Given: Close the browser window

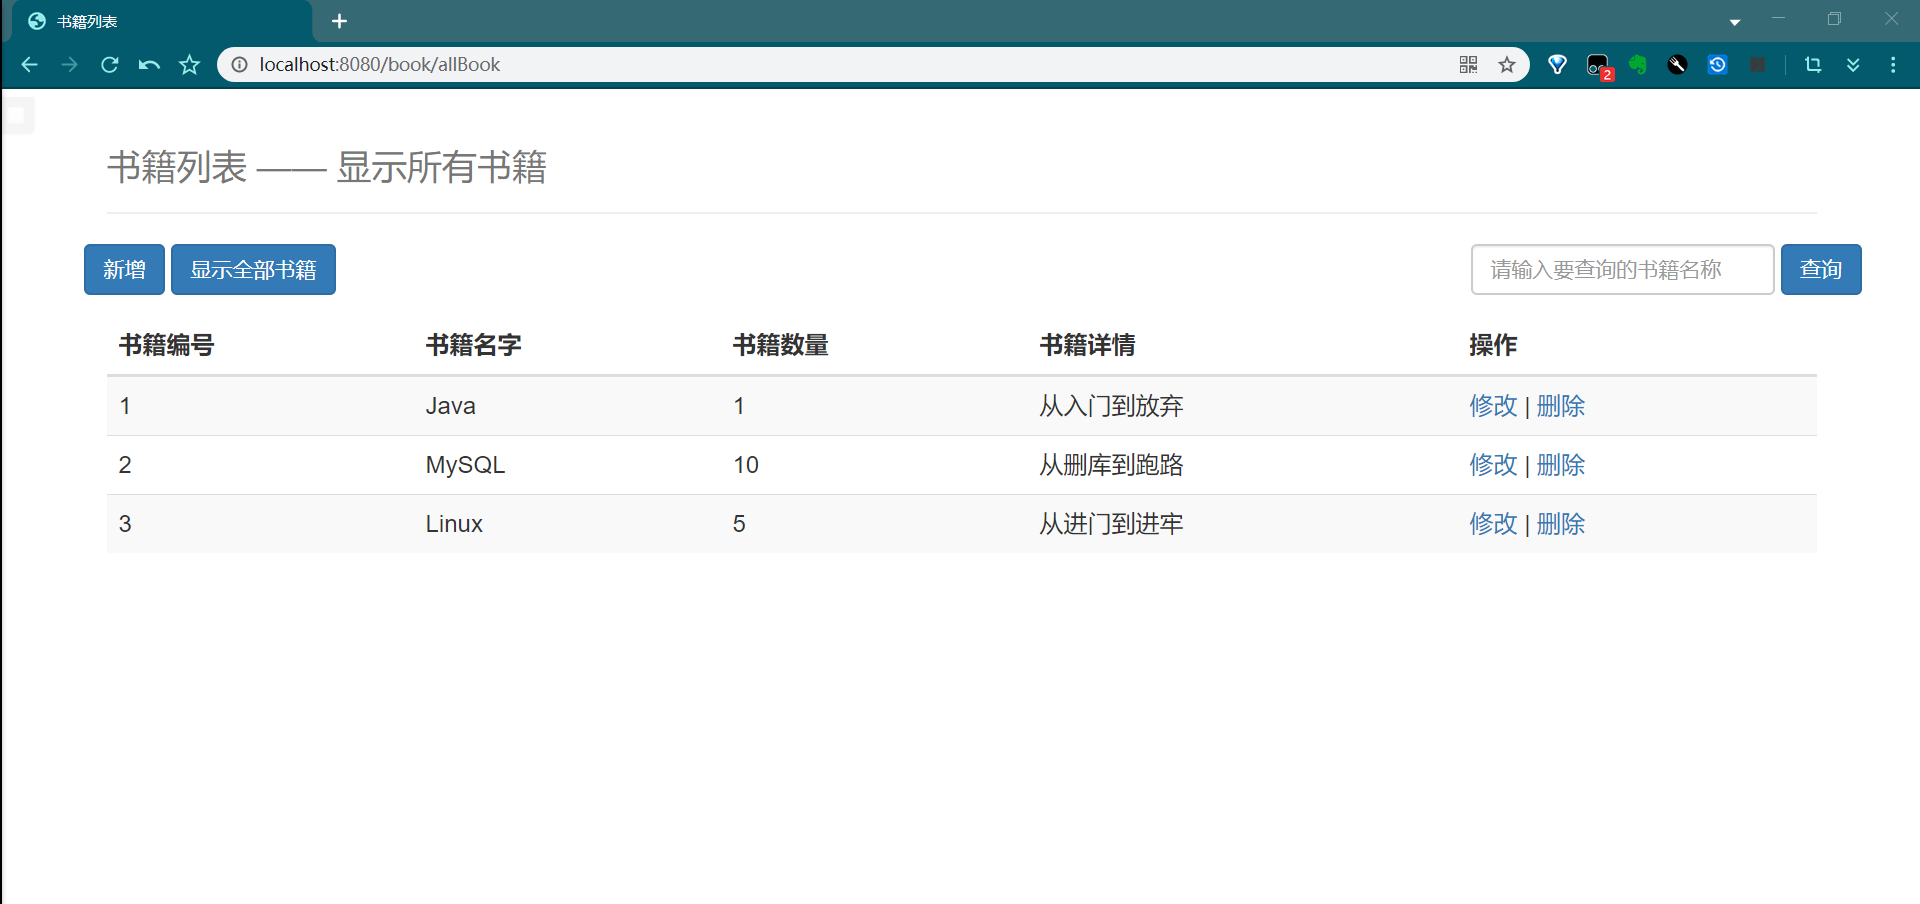Looking at the screenshot, I should 1891,19.
